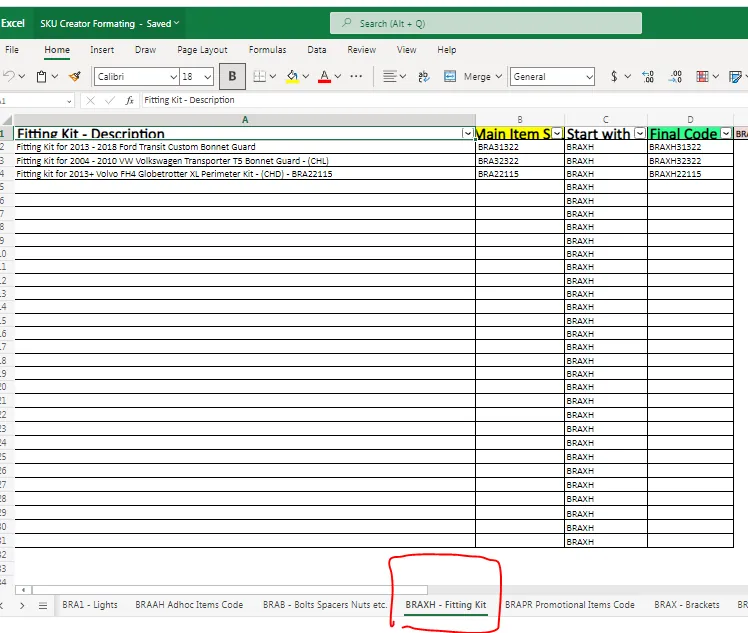The height and width of the screenshot is (633, 748).
Task: Open the Page Layout tab
Action: pos(202,50)
